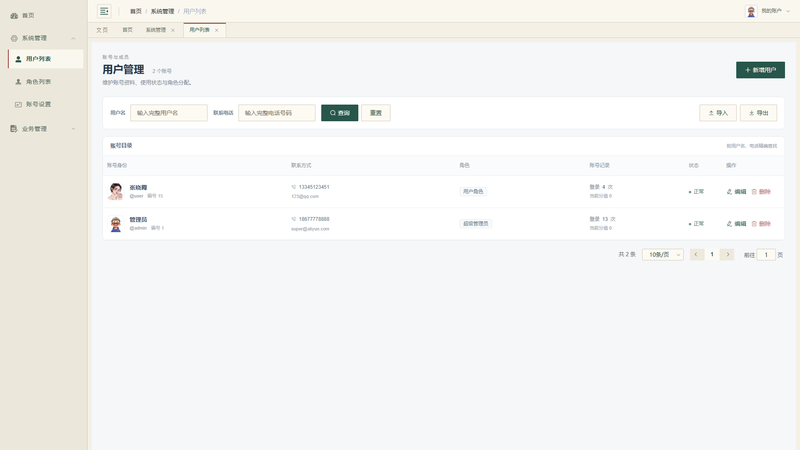Click the 正常 status of 张晓霞
Viewport: 800px width, 450px height.
(696, 192)
